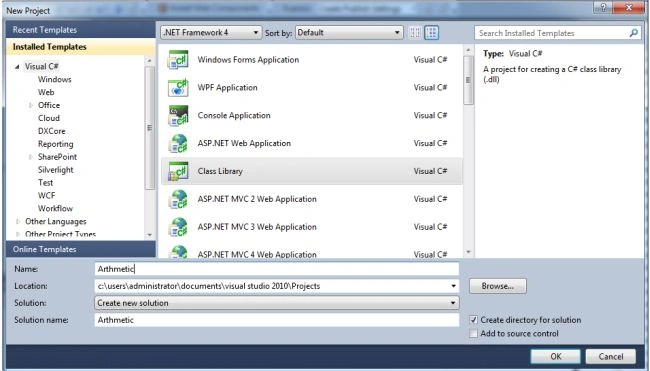This screenshot has height=371, width=650.
Task: Click the 'Console Application' template name
Action: (234, 116)
